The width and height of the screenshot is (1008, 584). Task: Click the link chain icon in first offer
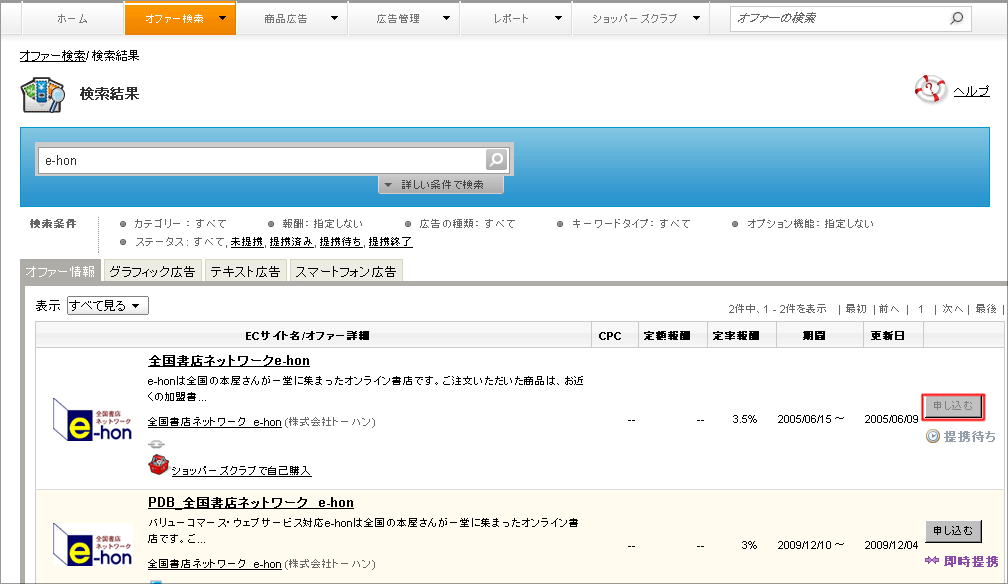(156, 444)
